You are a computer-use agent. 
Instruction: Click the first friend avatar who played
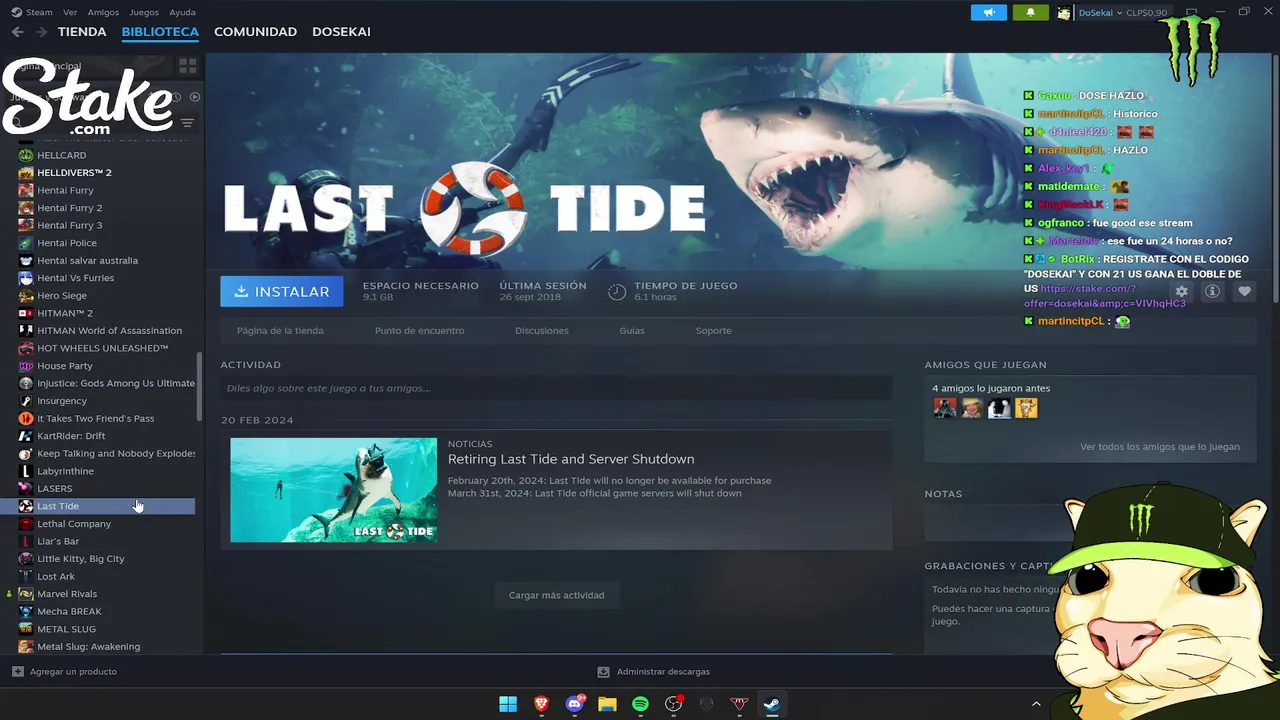click(x=945, y=408)
